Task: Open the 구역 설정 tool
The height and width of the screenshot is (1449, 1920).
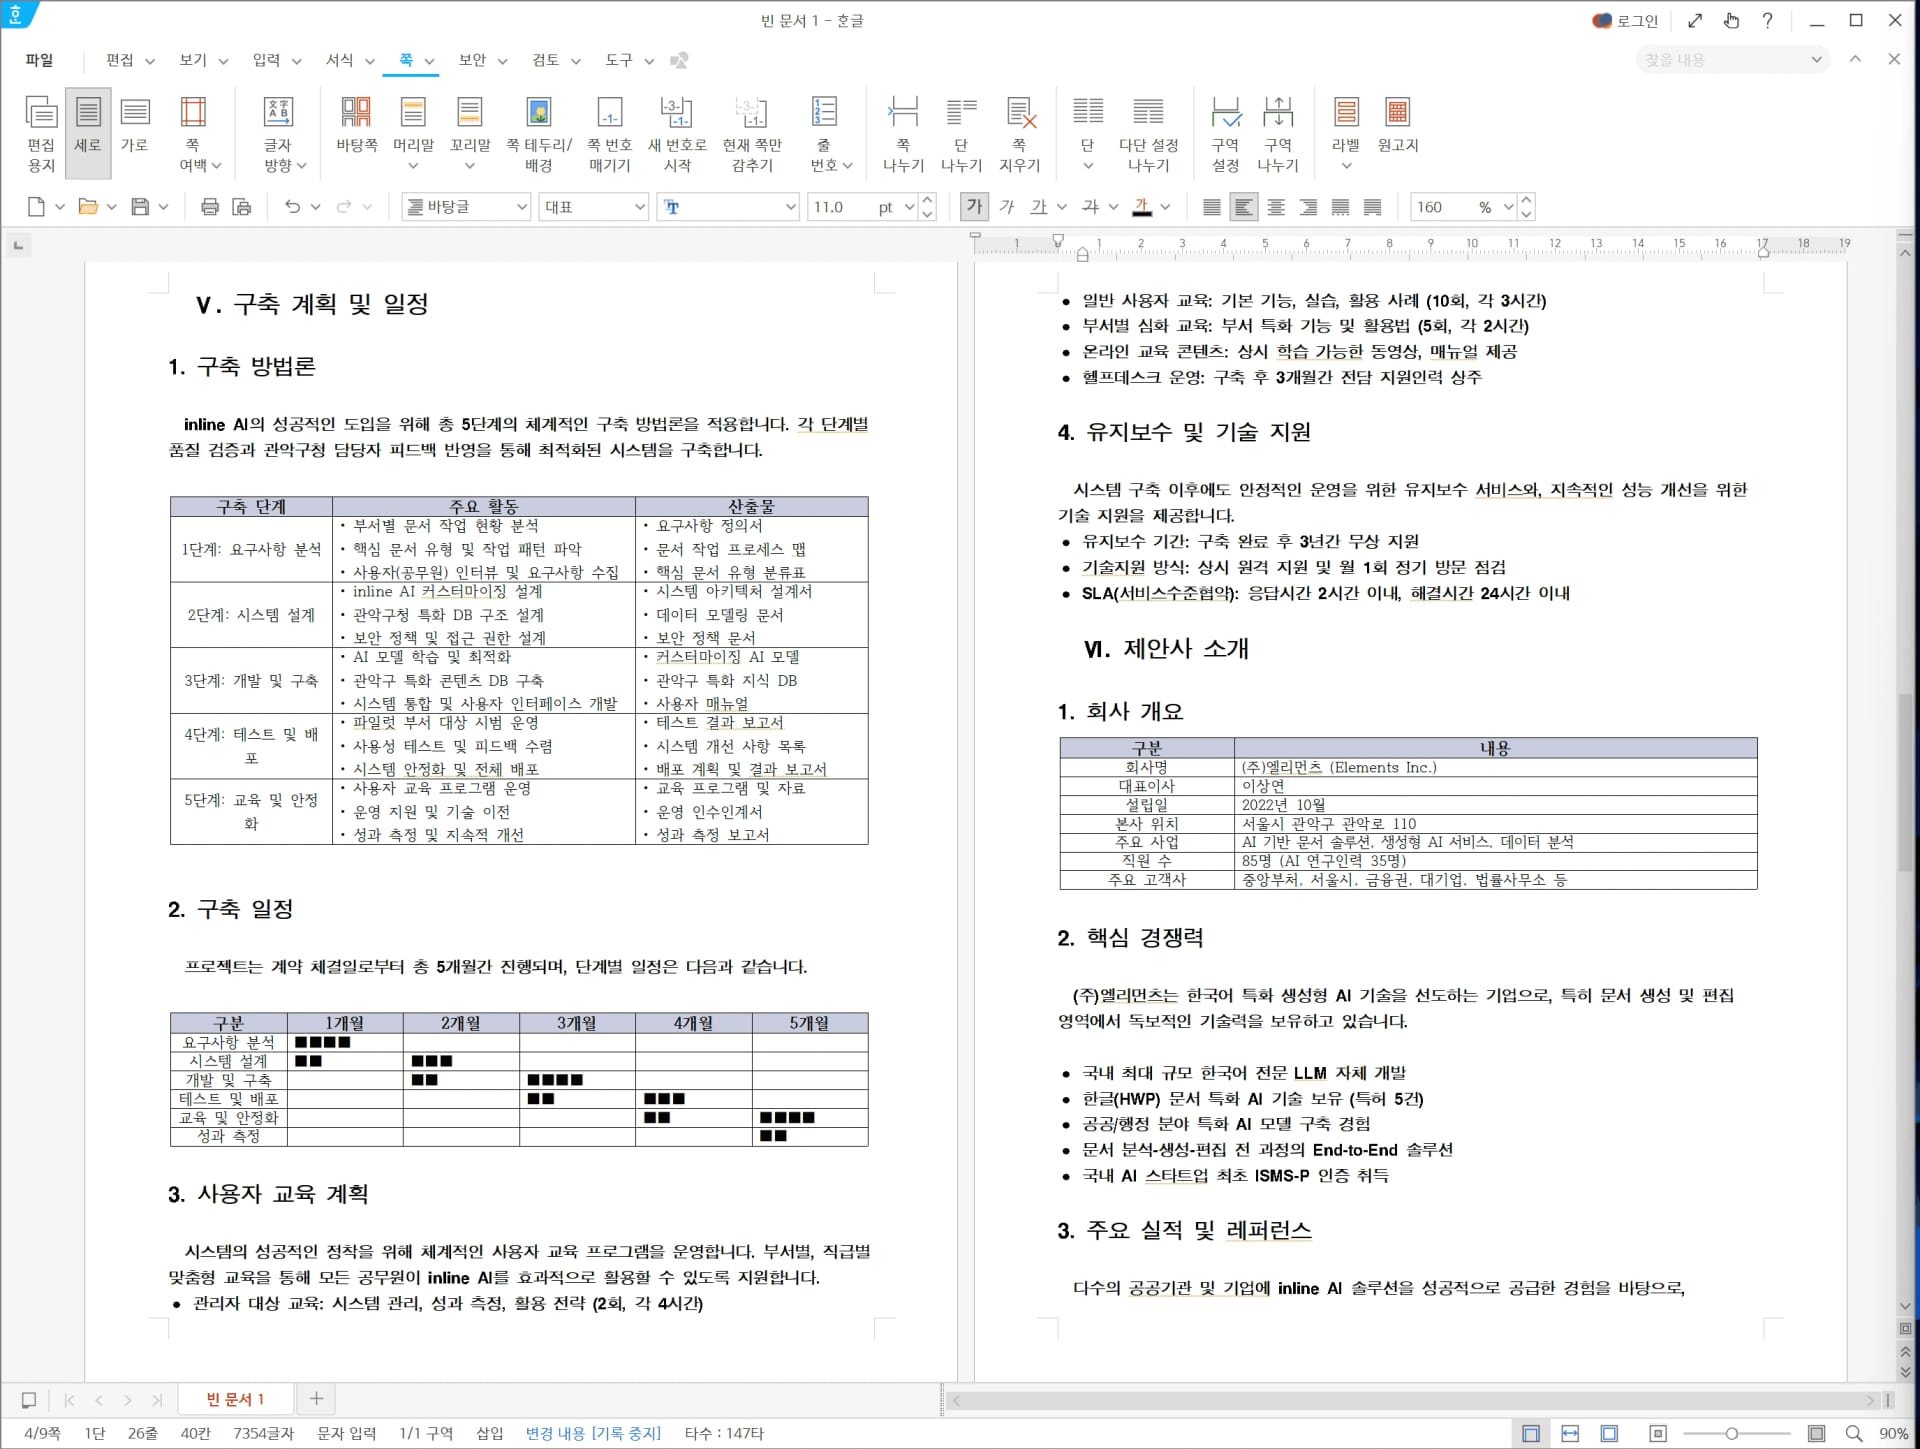Action: pos(1228,130)
